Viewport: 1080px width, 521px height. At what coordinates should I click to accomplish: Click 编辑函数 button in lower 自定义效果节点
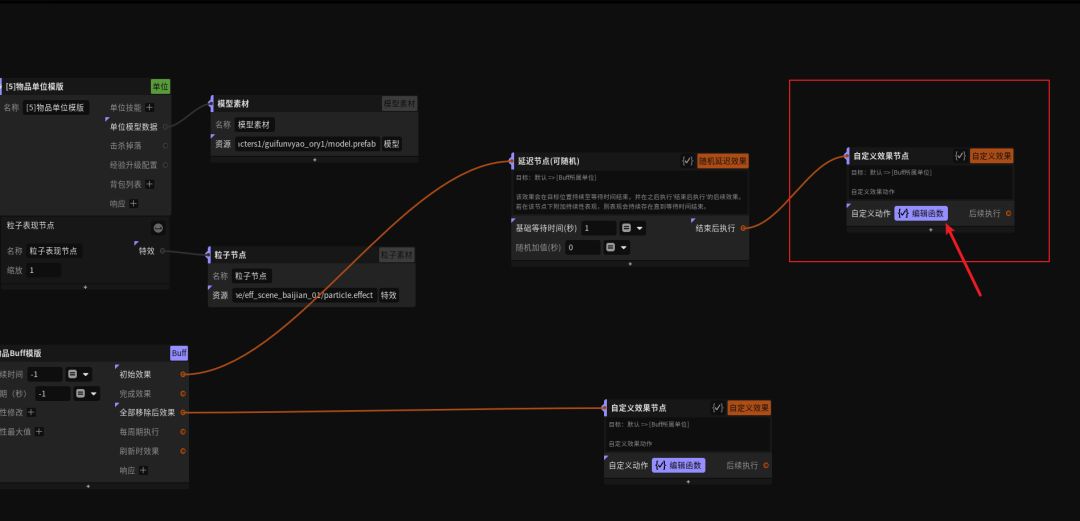[x=678, y=465]
